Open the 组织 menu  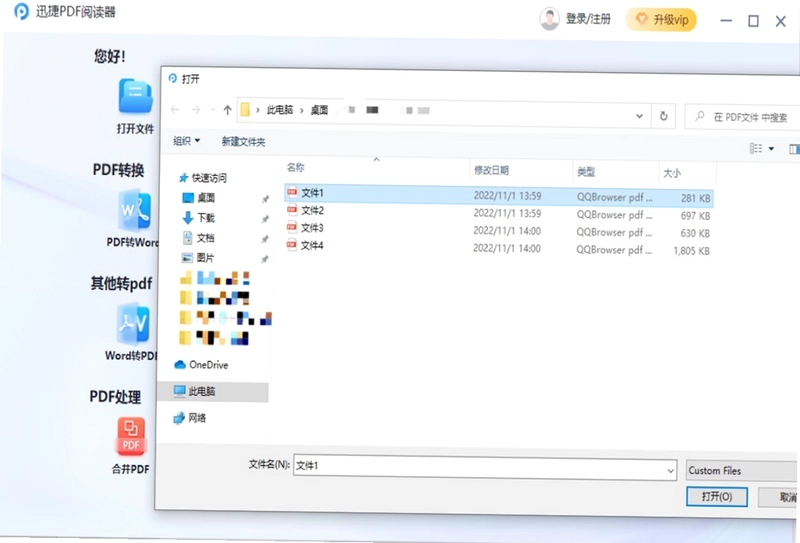click(186, 141)
